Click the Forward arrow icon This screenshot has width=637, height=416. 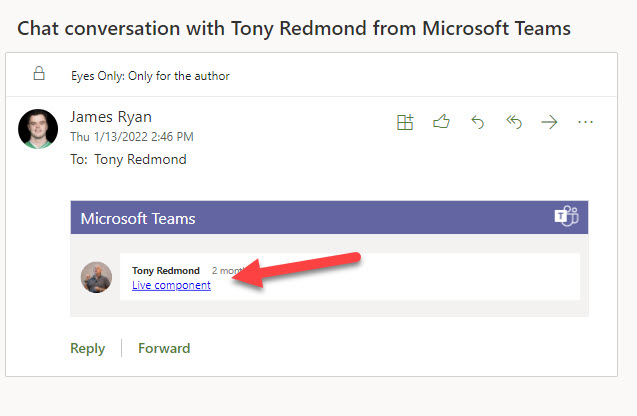(549, 122)
